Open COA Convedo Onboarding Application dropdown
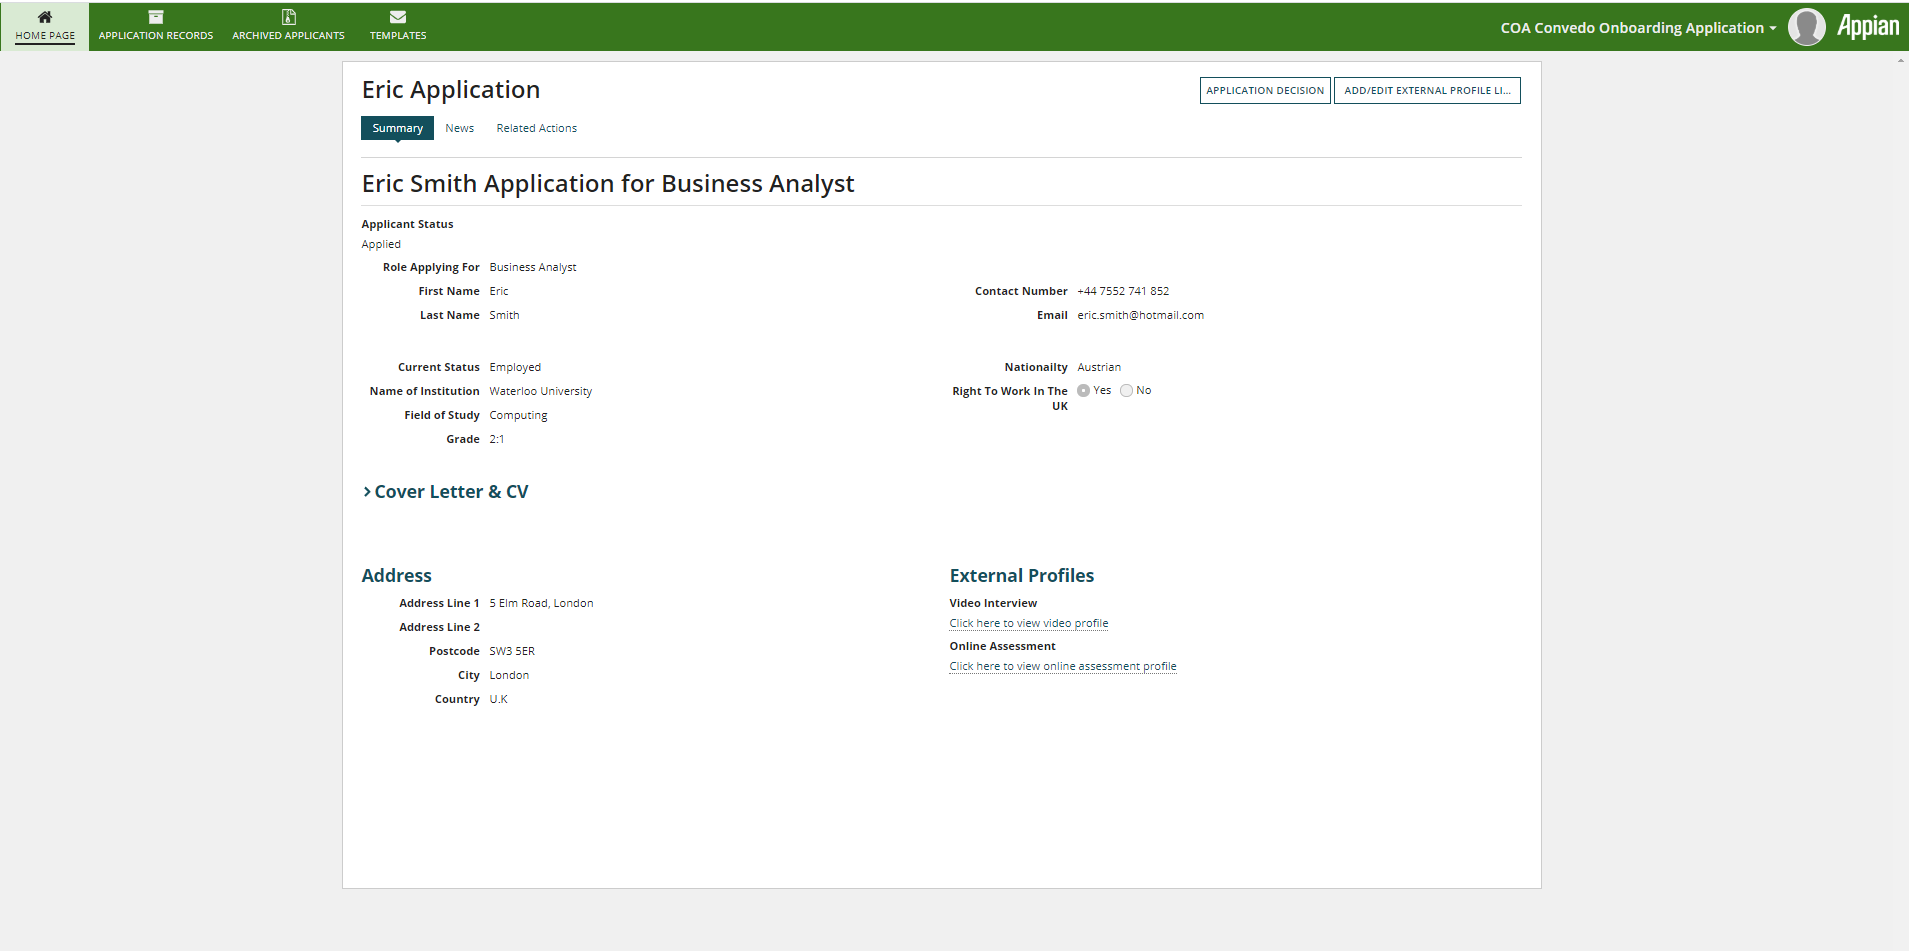Viewport: 1909px width, 951px height. tap(1638, 28)
